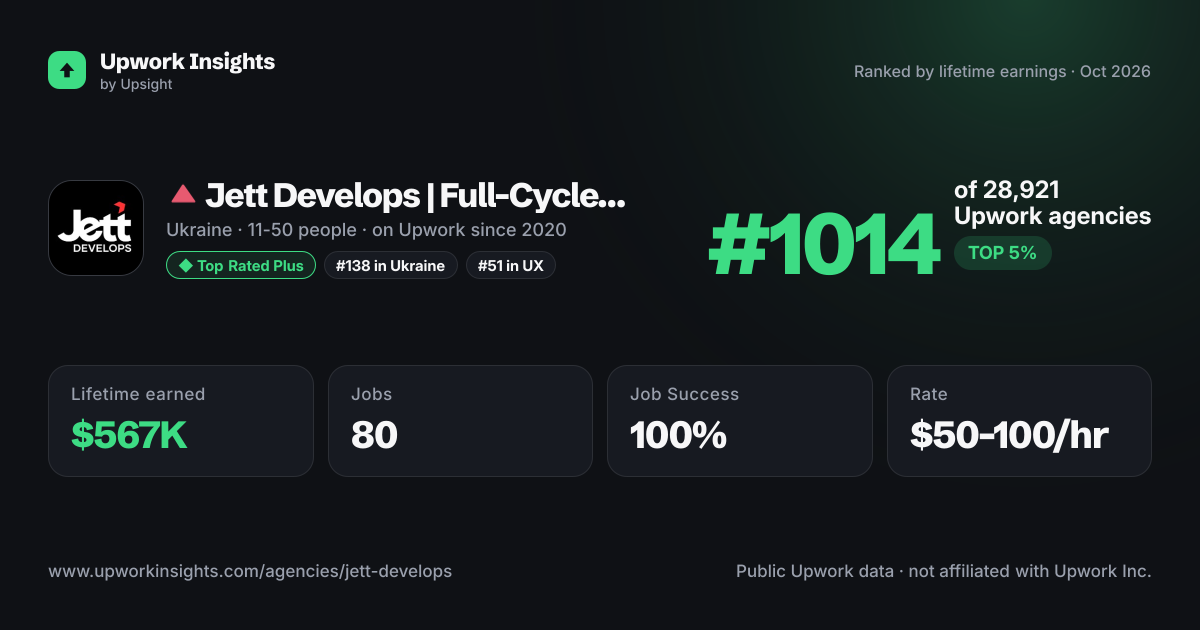Follow the upworkinsights.com agency URL link

click(250, 571)
